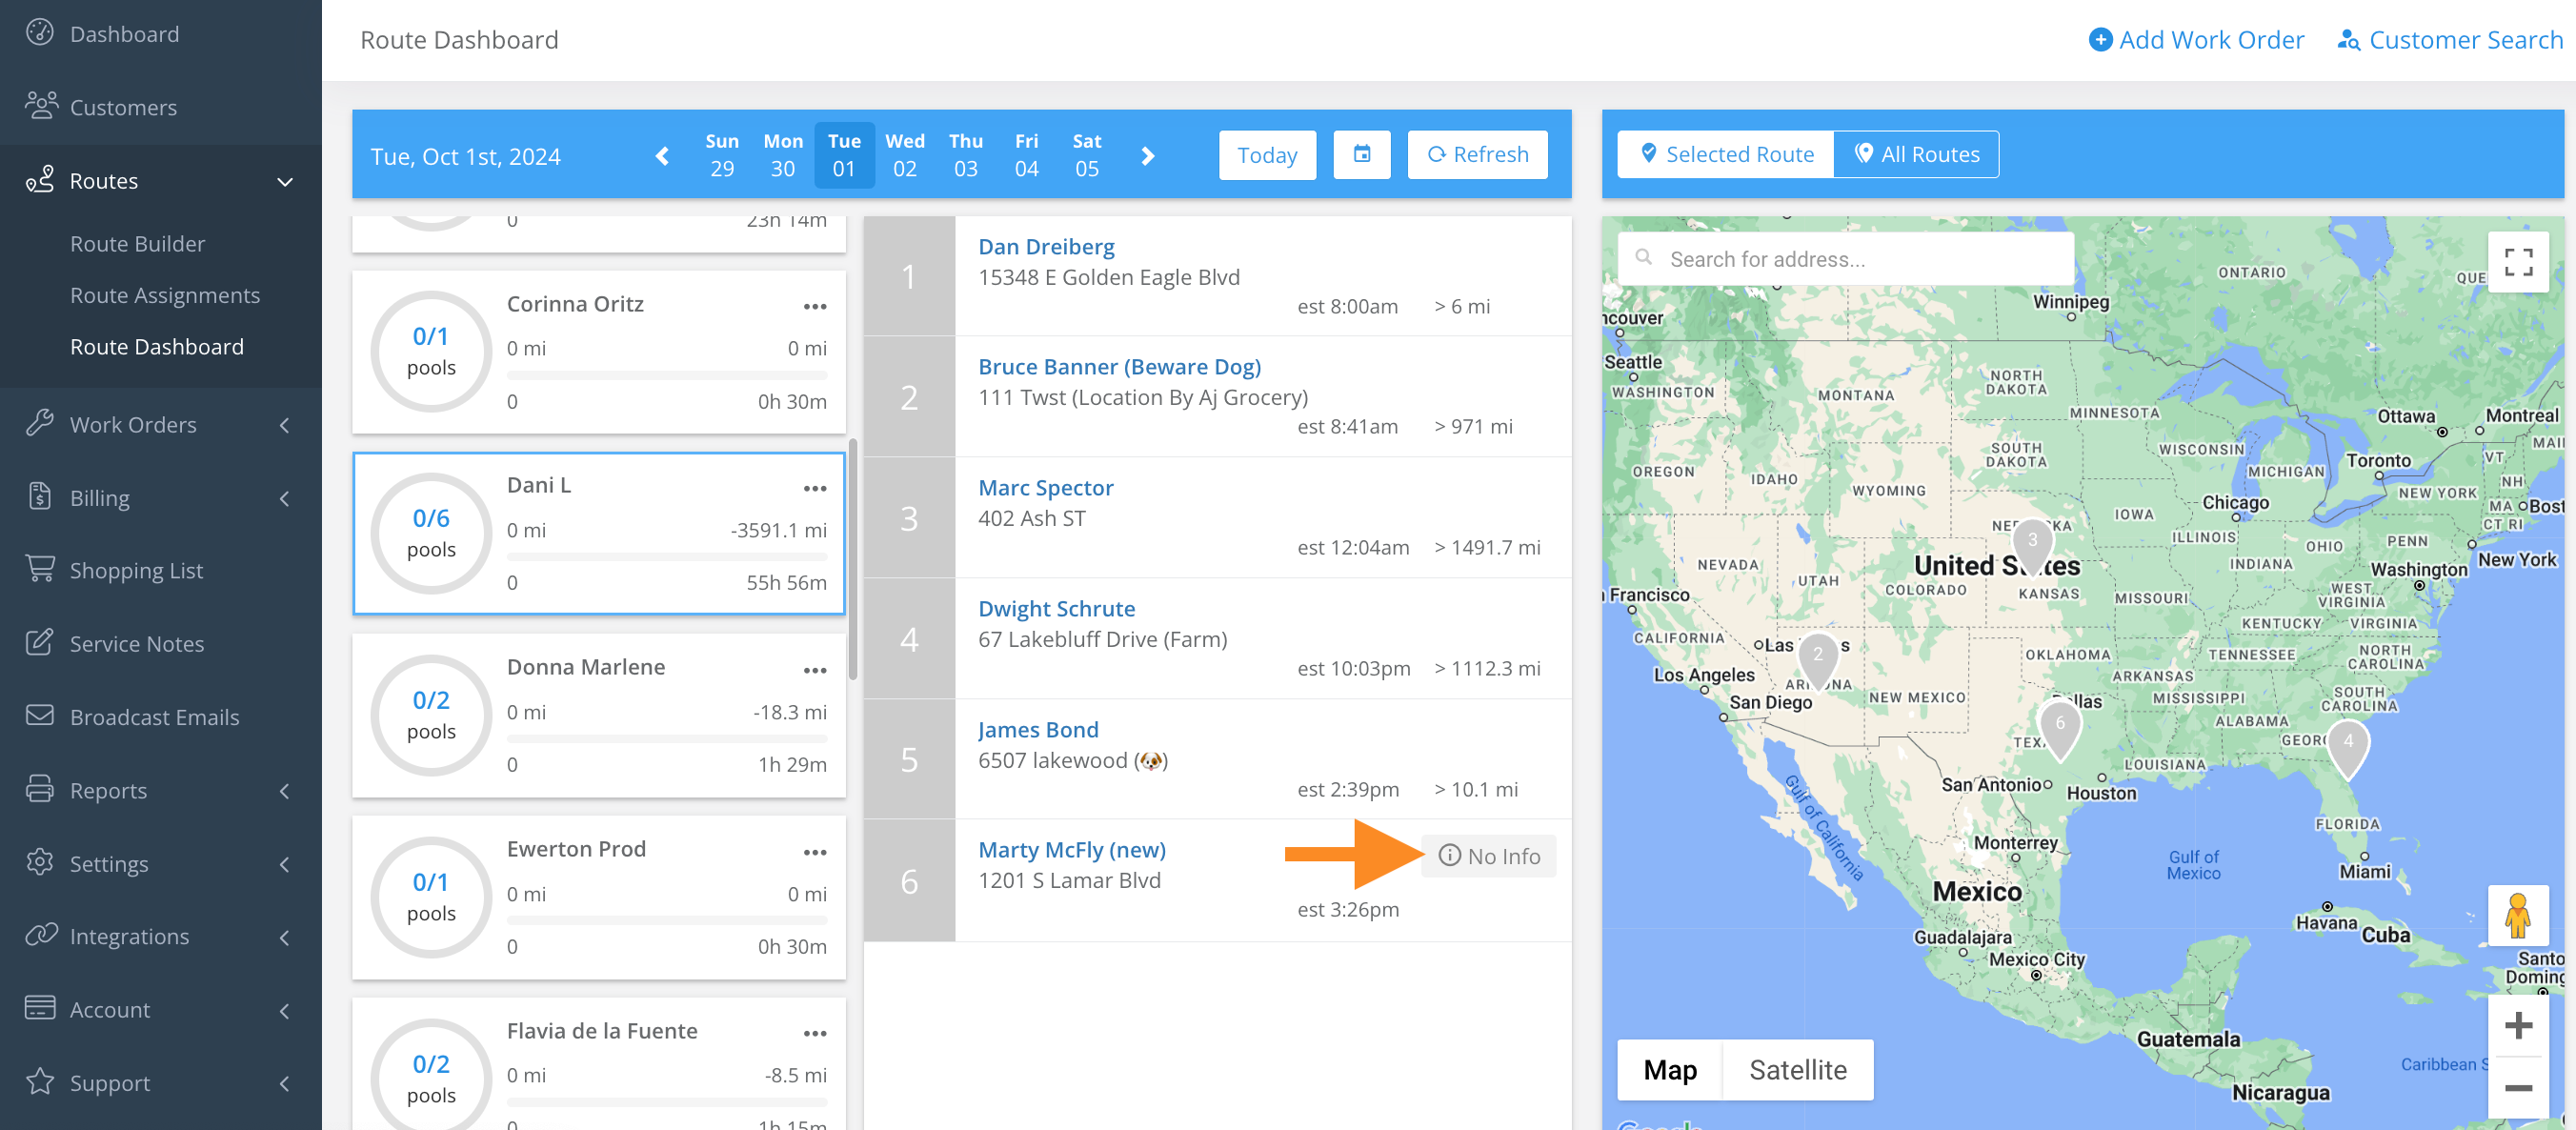This screenshot has width=2576, height=1130.
Task: Open Route Assignments submenu item
Action: pyautogui.click(x=165, y=294)
